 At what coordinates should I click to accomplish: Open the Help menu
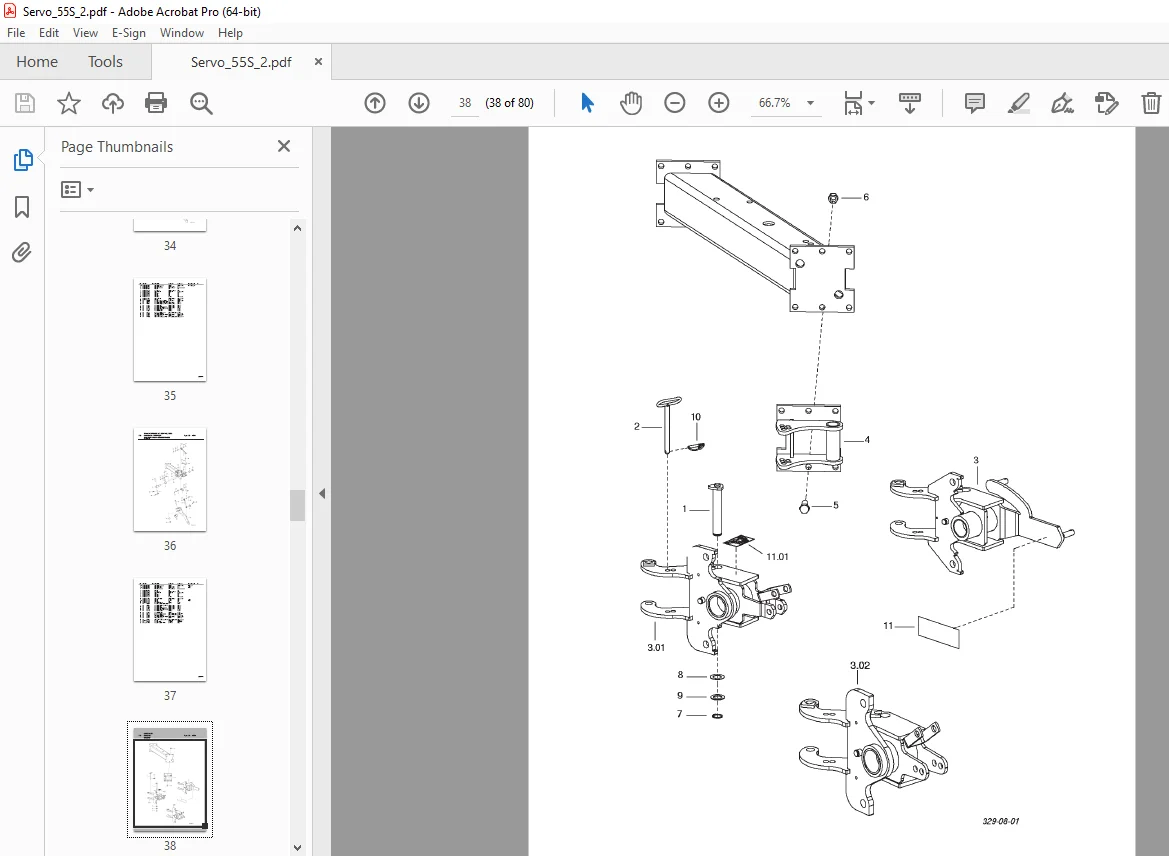(230, 33)
